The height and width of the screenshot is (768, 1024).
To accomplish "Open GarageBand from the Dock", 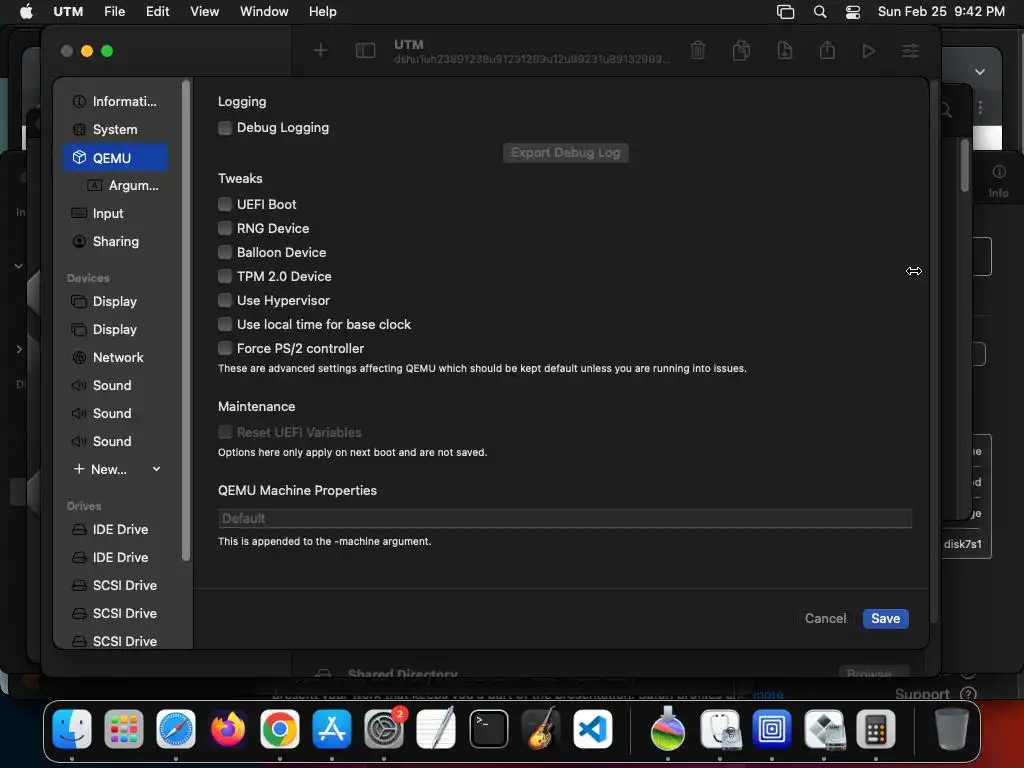I will pos(541,729).
